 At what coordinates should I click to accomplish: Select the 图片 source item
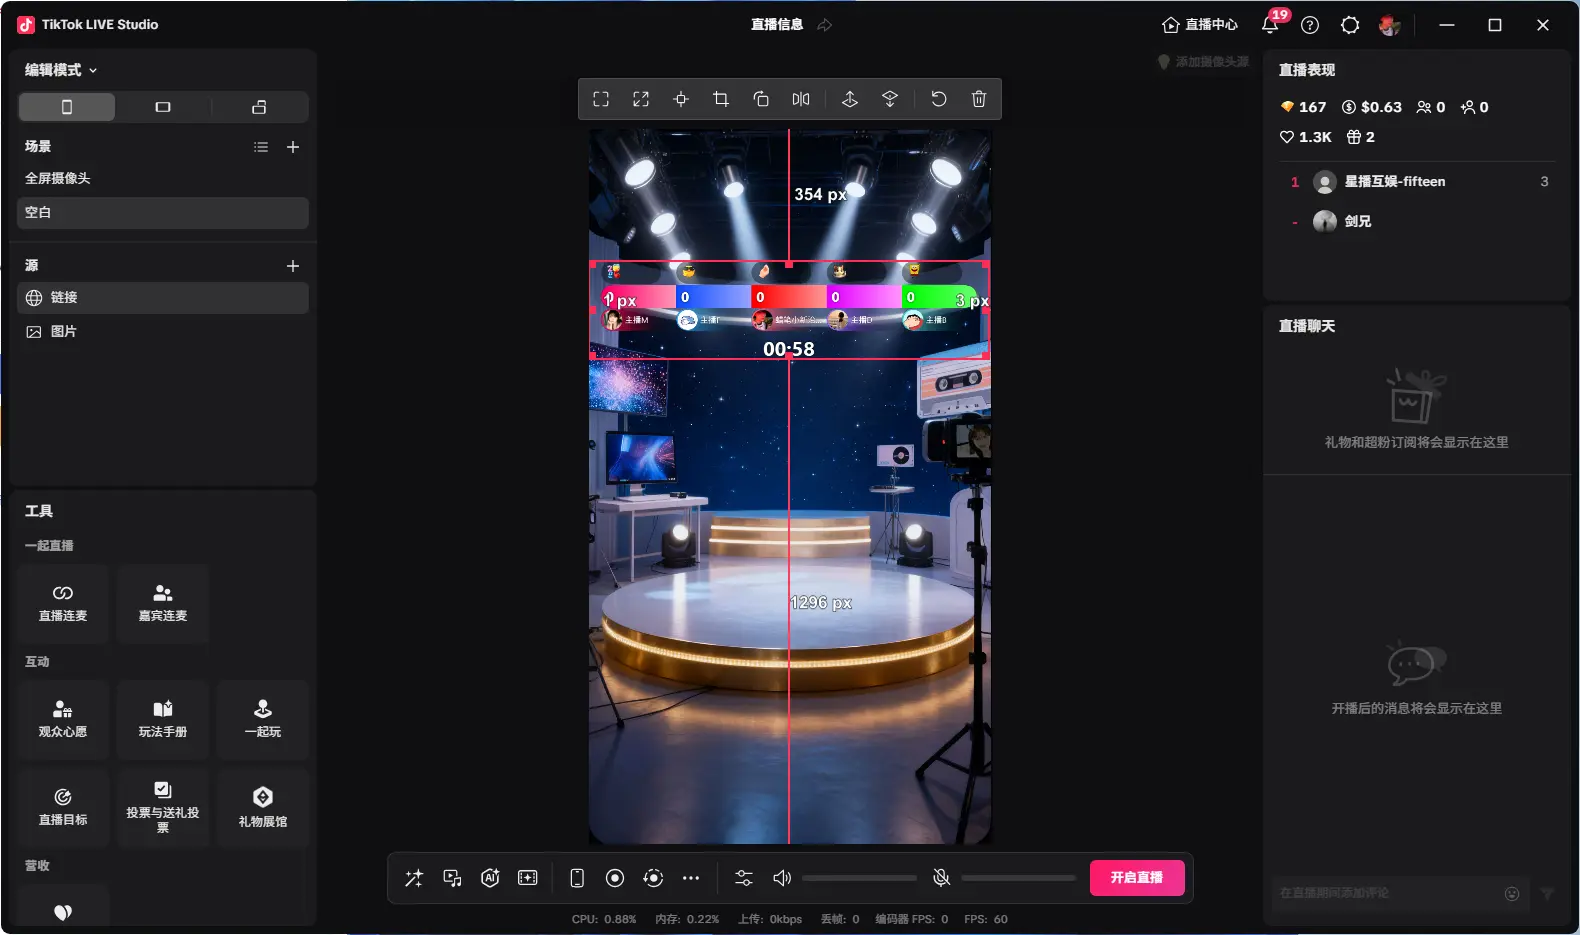pos(63,331)
